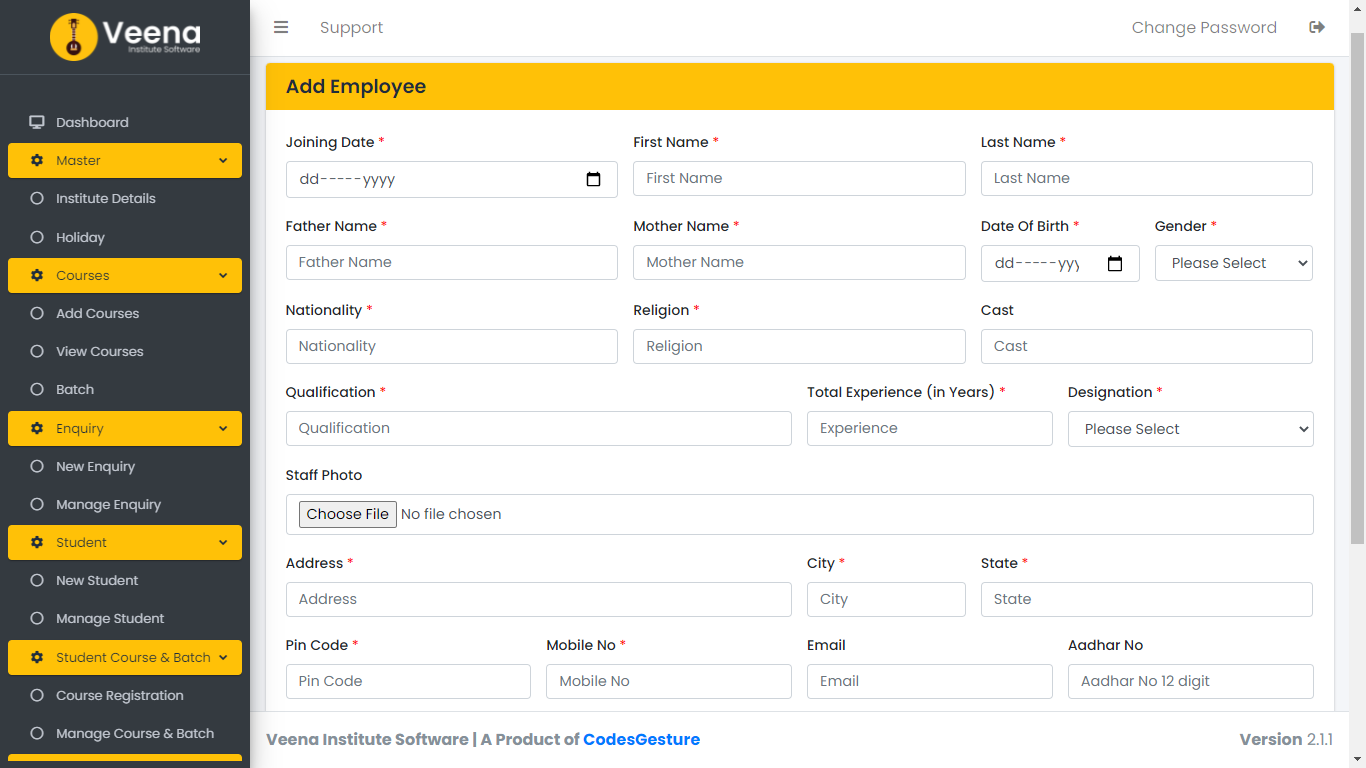
Task: Click the page vertical scrollbar
Action: click(x=1357, y=290)
